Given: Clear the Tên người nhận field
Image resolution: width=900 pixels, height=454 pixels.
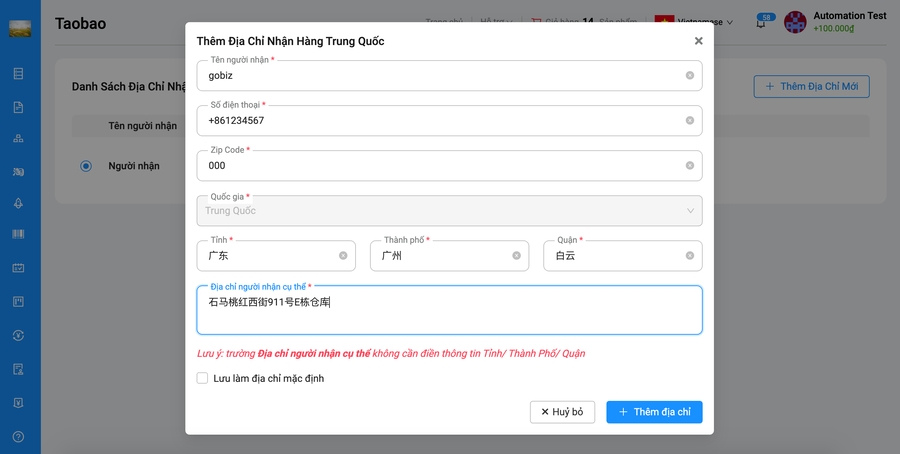Looking at the screenshot, I should pos(689,76).
